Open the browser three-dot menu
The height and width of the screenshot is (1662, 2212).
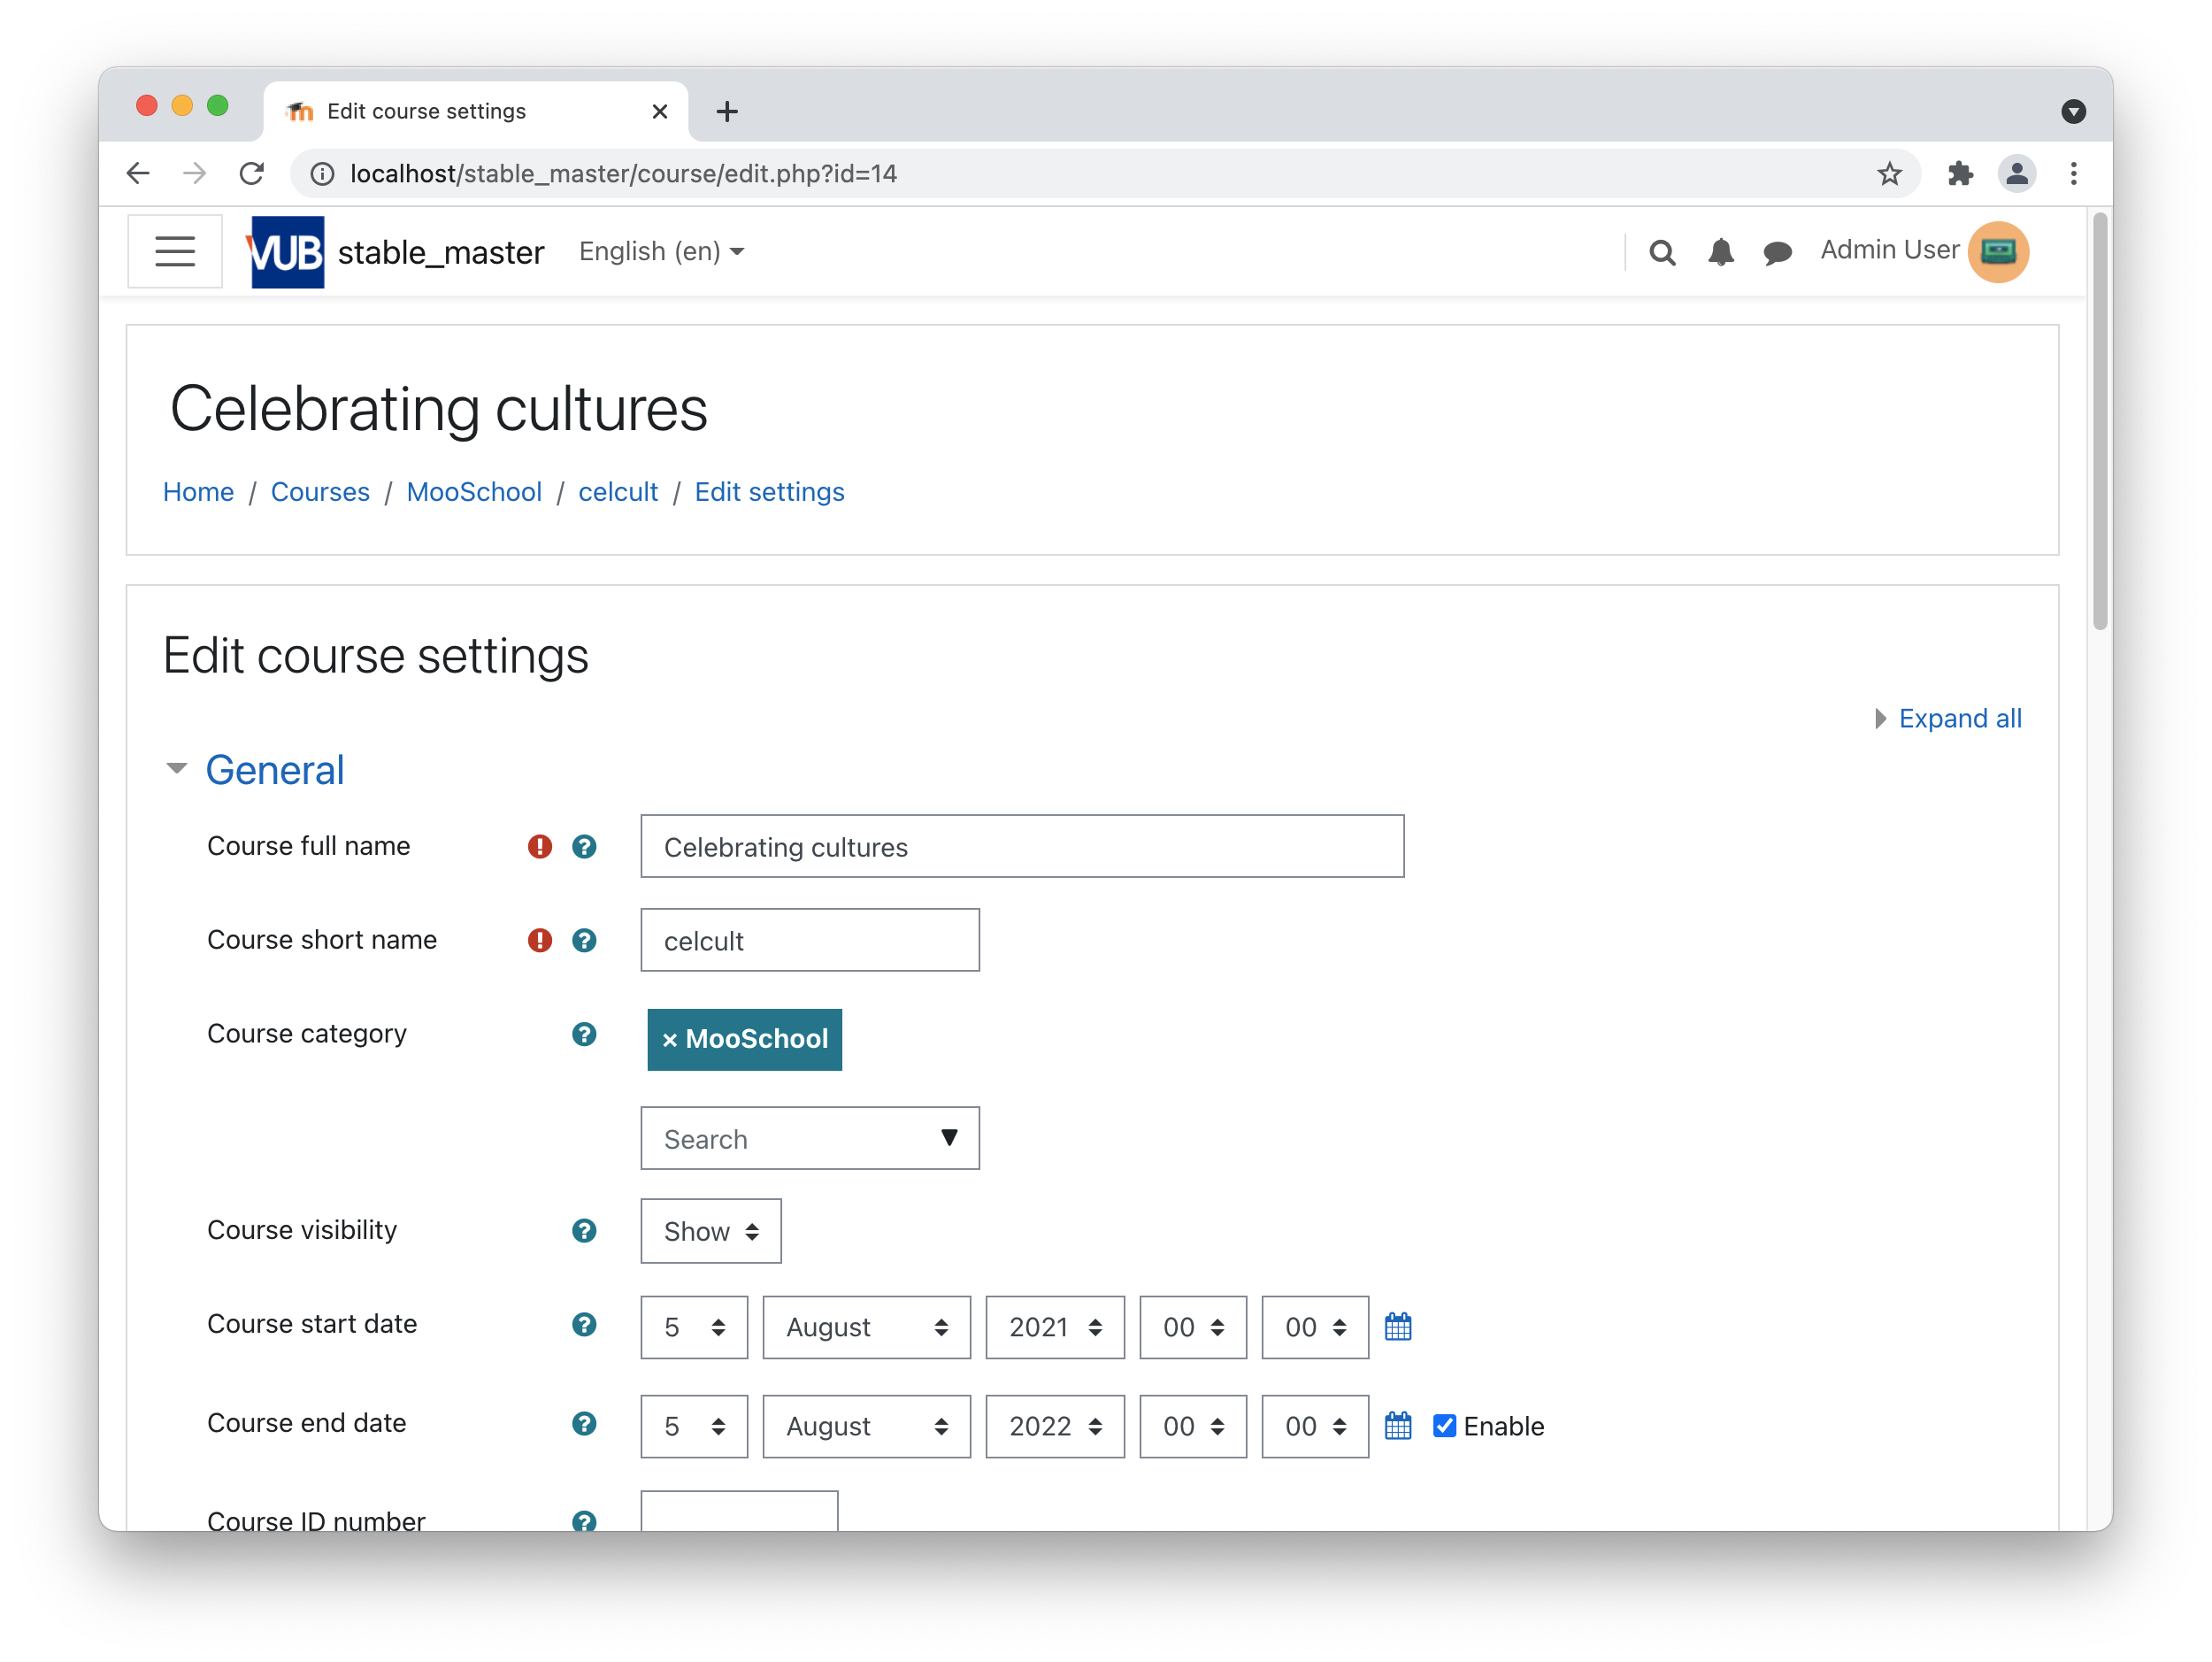click(2074, 174)
